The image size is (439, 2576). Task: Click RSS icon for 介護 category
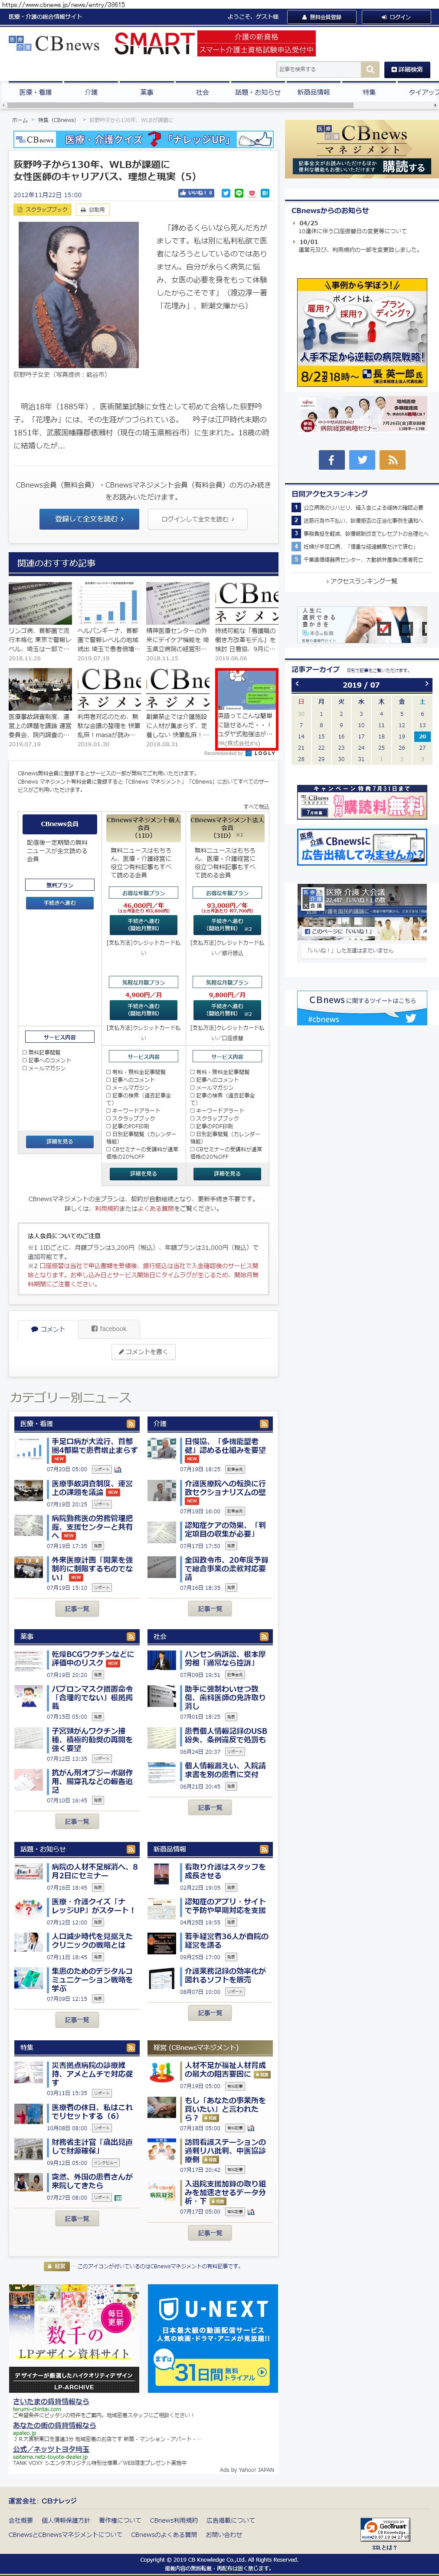point(264,1424)
